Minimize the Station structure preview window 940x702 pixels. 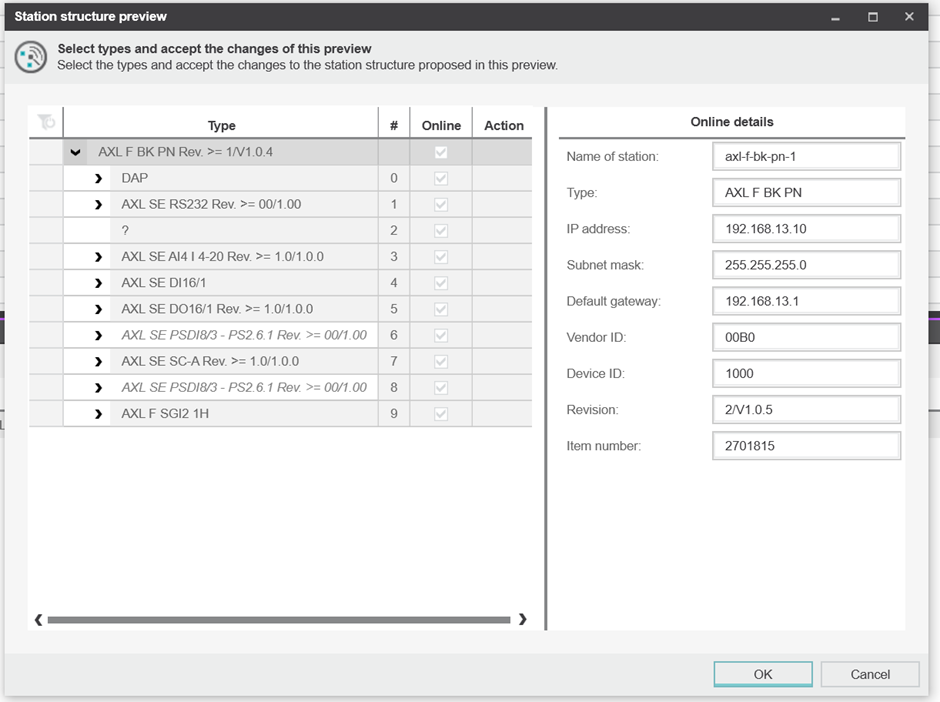click(x=835, y=17)
